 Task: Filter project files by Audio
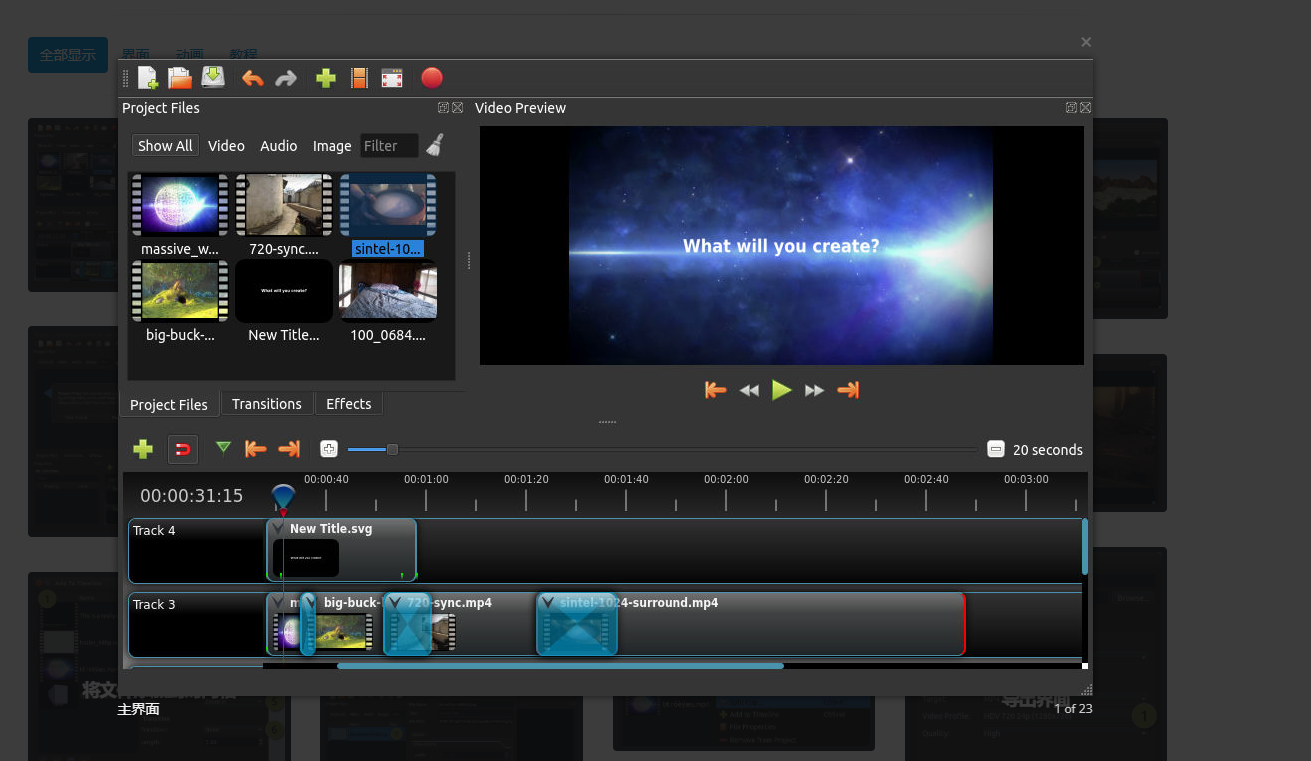[x=279, y=146]
